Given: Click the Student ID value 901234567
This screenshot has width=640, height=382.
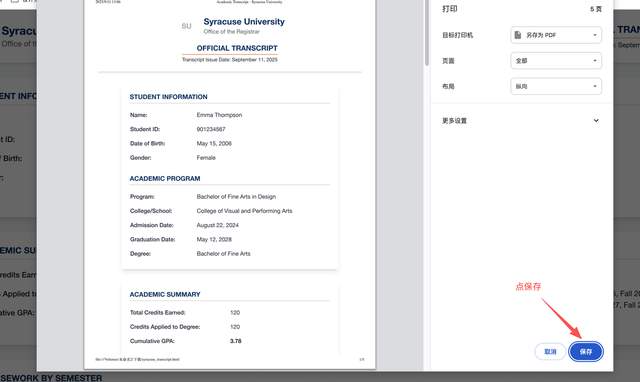Looking at the screenshot, I should 211,129.
